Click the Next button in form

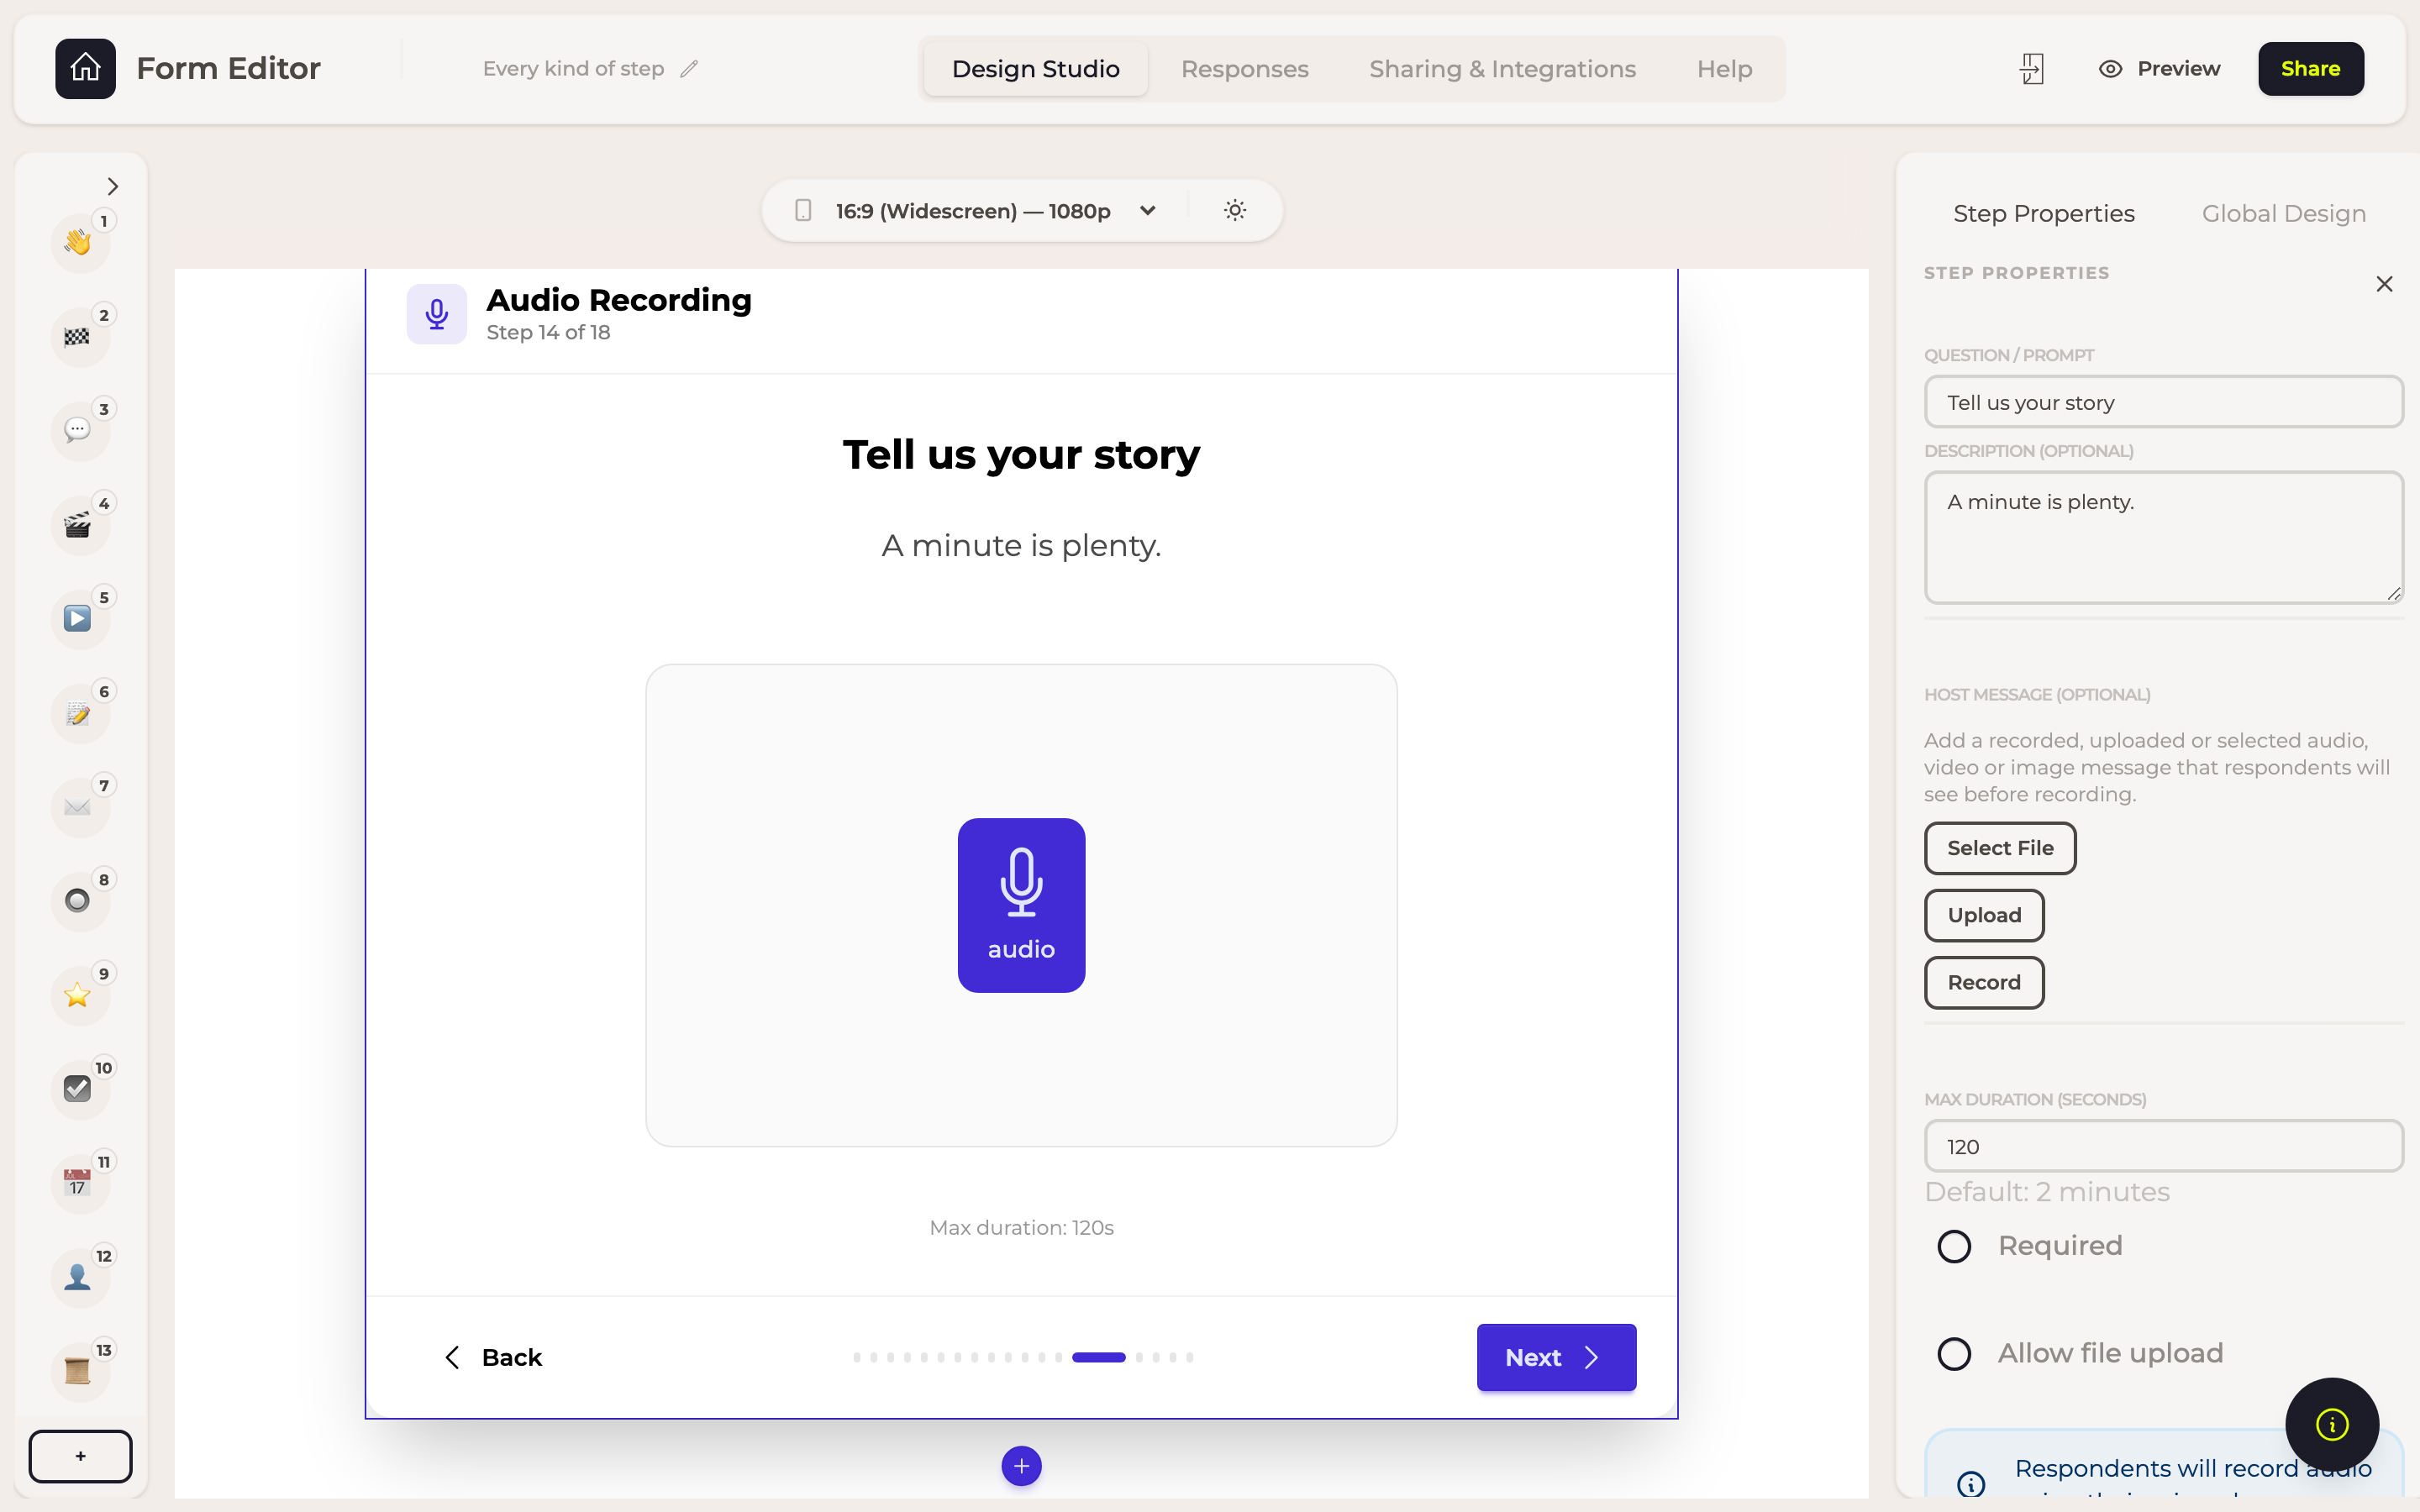click(x=1556, y=1357)
